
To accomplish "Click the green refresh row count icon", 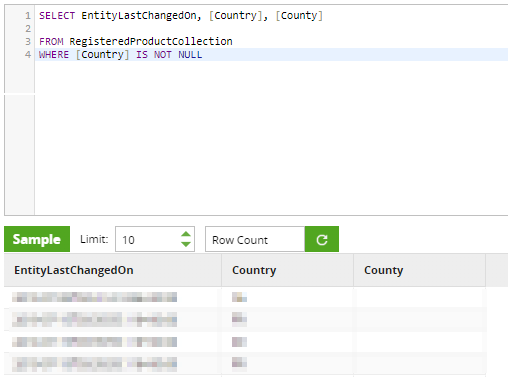I will [x=322, y=239].
